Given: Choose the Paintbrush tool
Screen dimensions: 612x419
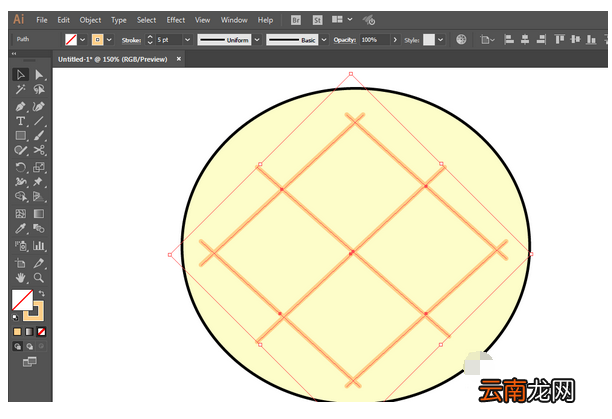Looking at the screenshot, I should (38, 136).
